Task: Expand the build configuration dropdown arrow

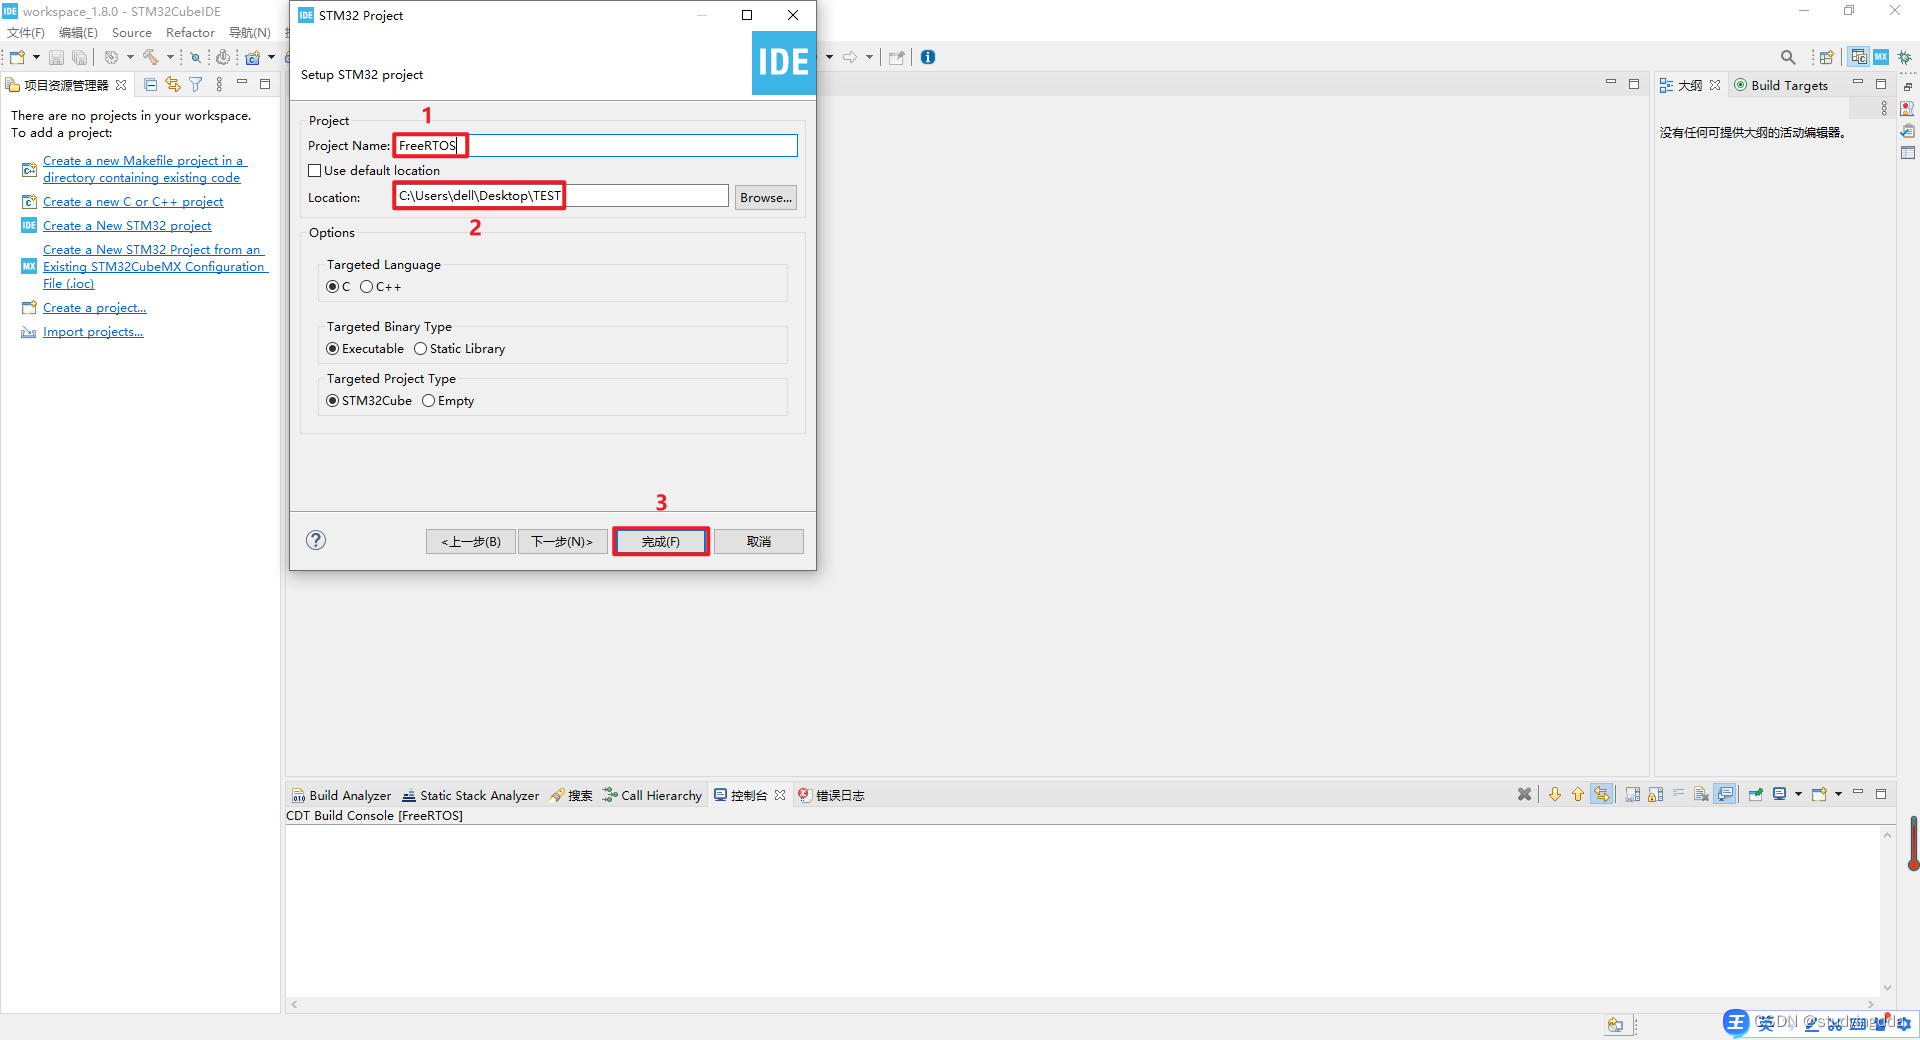Action: click(130, 57)
